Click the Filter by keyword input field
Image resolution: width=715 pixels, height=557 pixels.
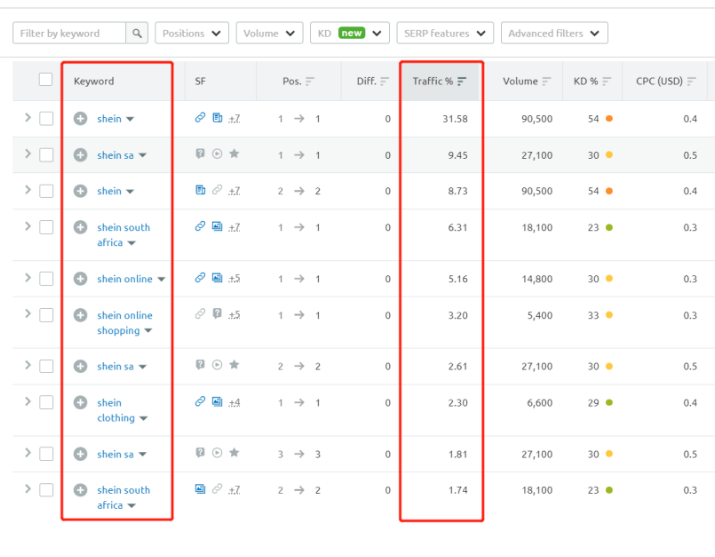tap(69, 33)
